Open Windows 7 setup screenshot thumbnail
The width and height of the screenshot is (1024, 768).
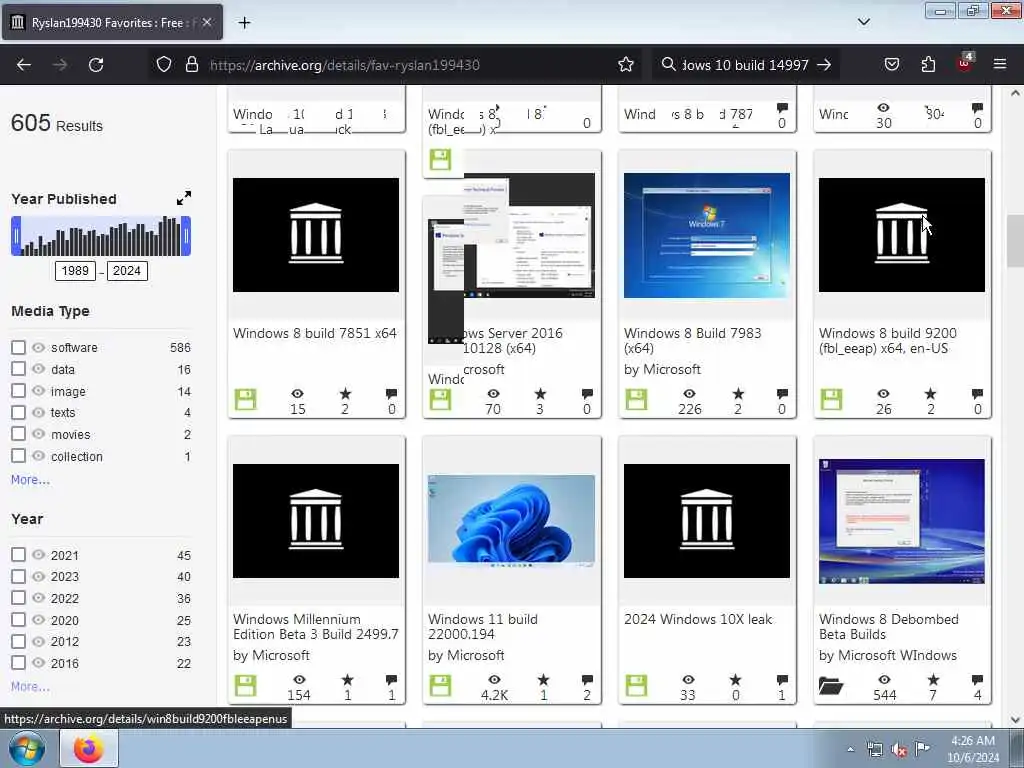[x=707, y=235]
